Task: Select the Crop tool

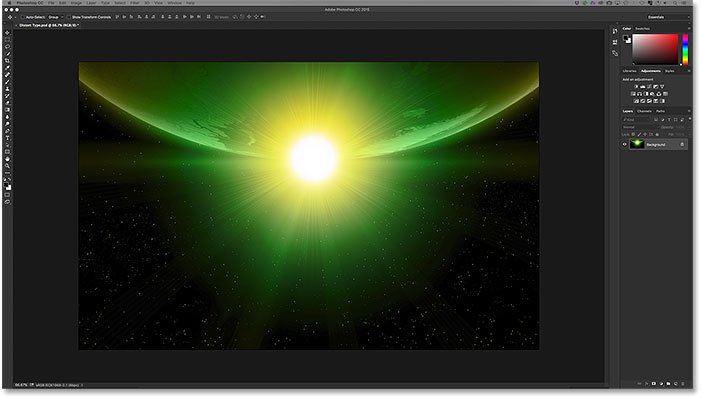Action: pyautogui.click(x=8, y=60)
